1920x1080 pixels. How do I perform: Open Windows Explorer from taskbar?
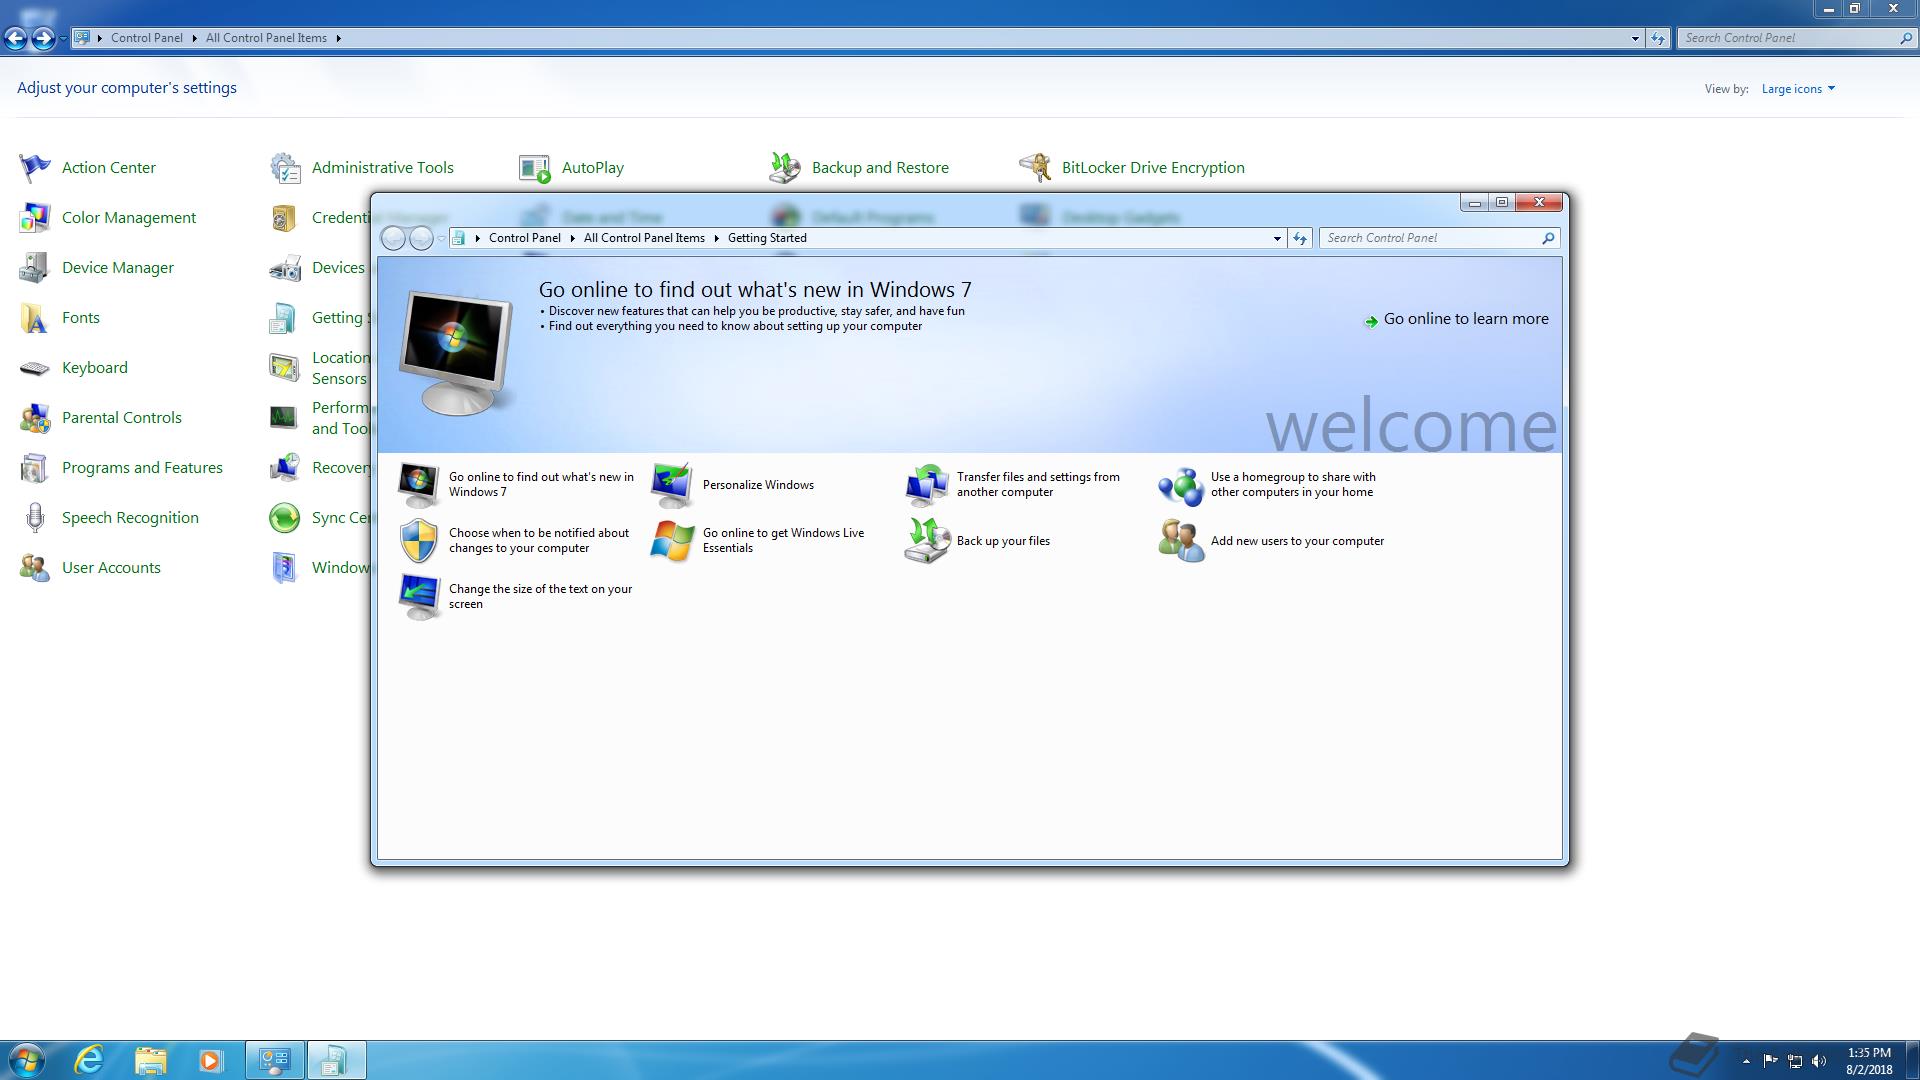click(x=150, y=1060)
